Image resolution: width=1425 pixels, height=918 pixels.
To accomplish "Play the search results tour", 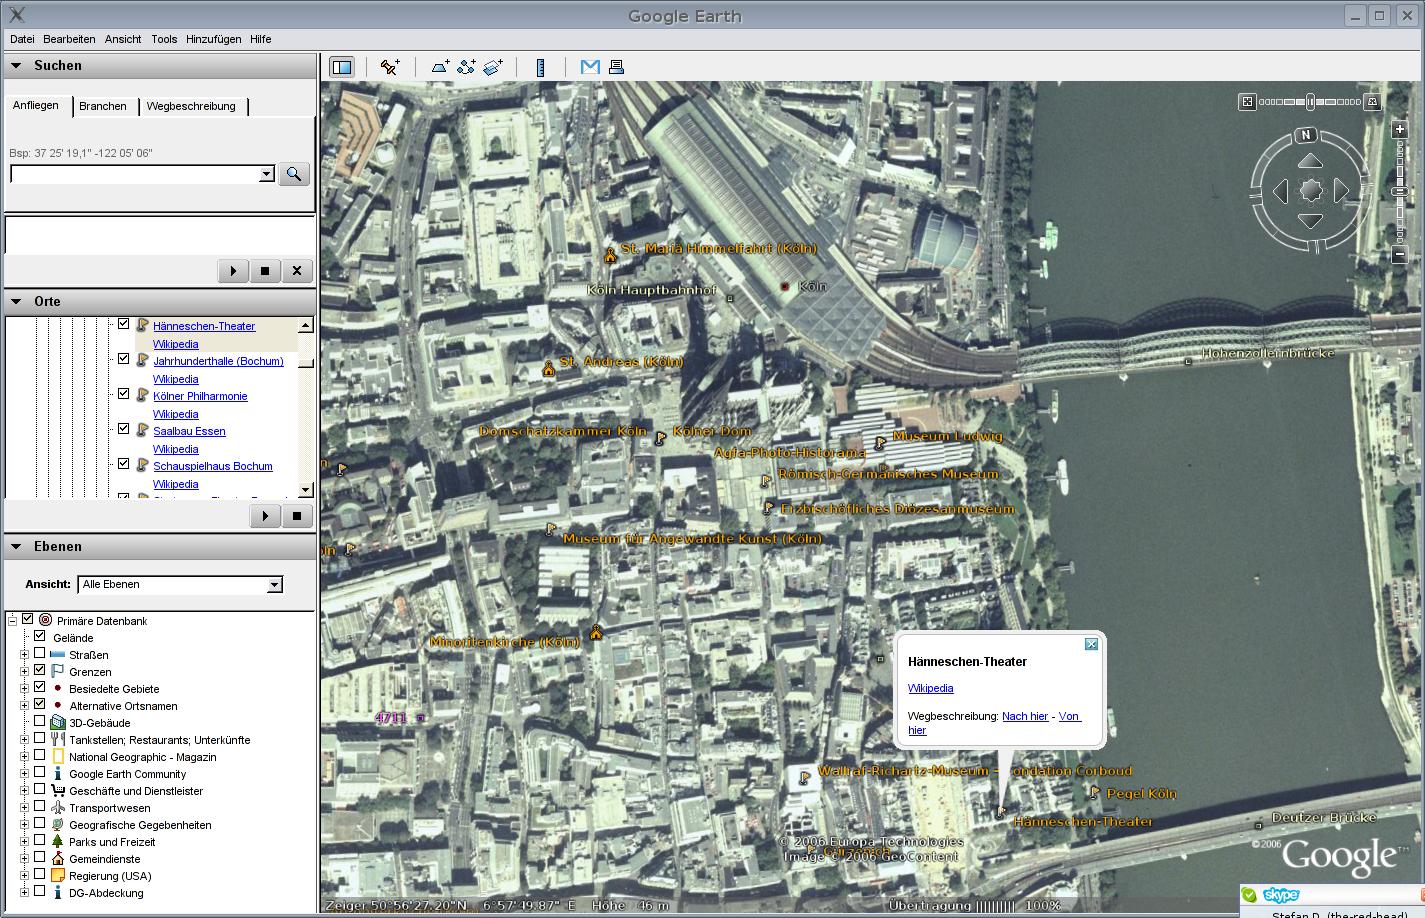I will pos(233,271).
